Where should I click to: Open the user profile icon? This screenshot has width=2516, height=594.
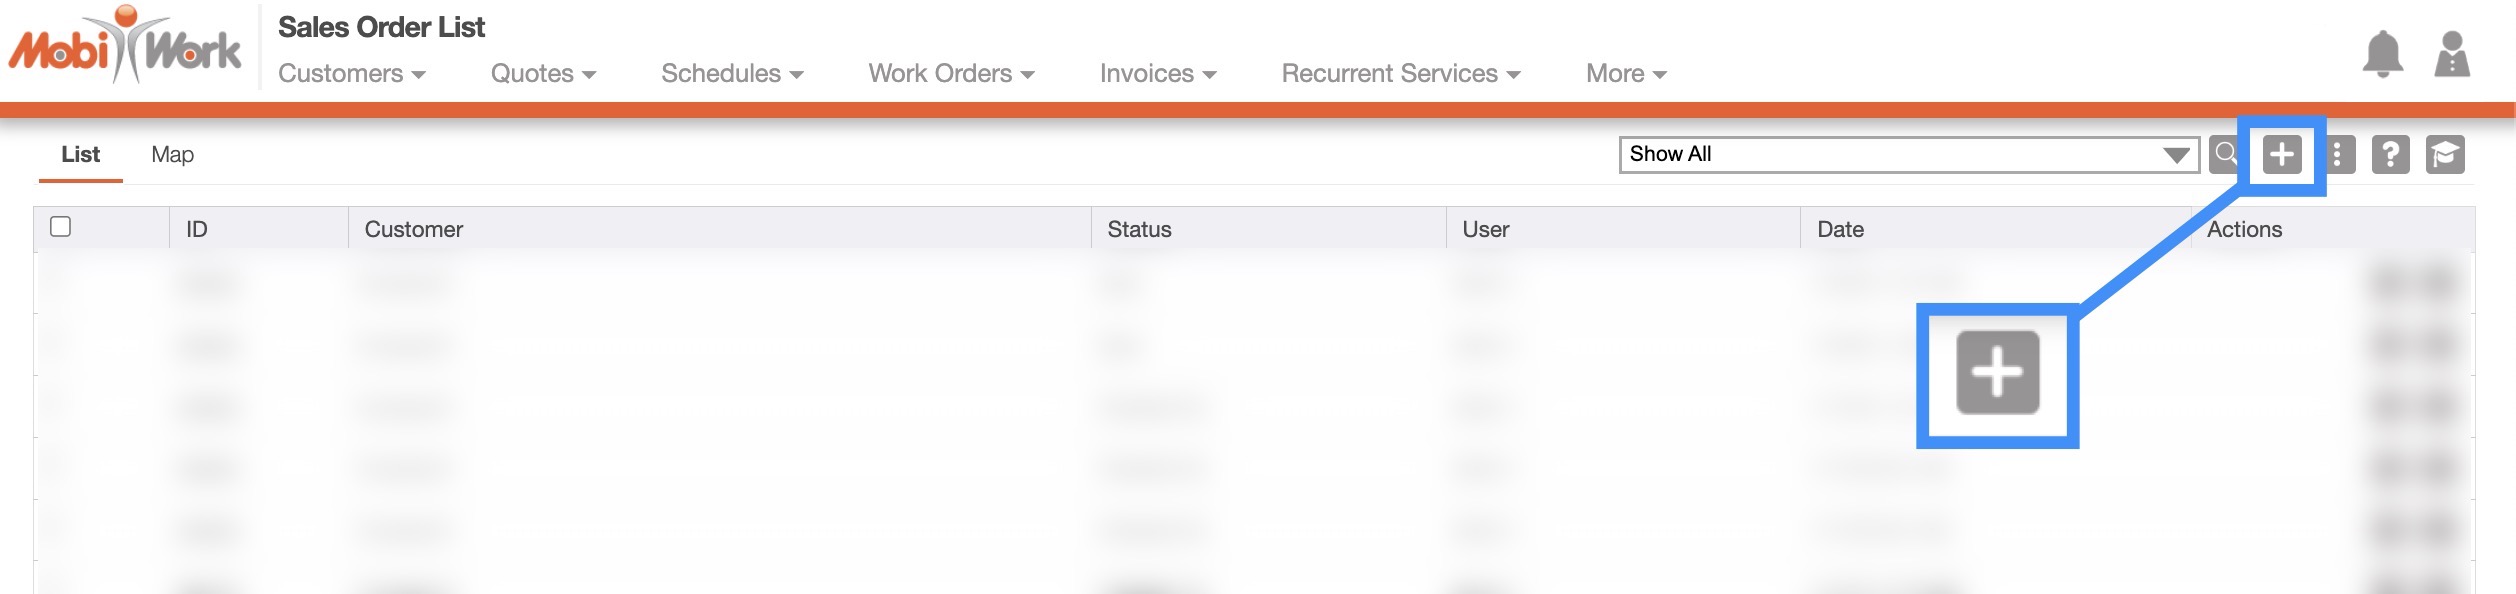(2452, 54)
